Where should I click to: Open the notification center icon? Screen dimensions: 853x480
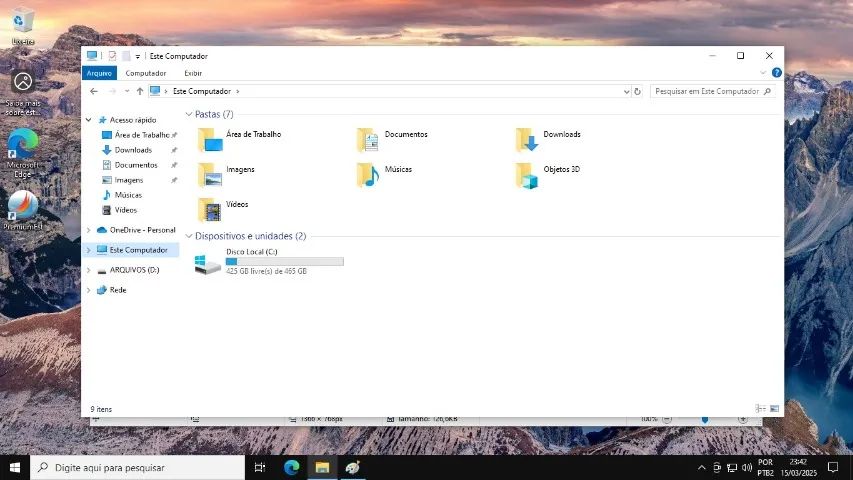[x=833, y=467]
